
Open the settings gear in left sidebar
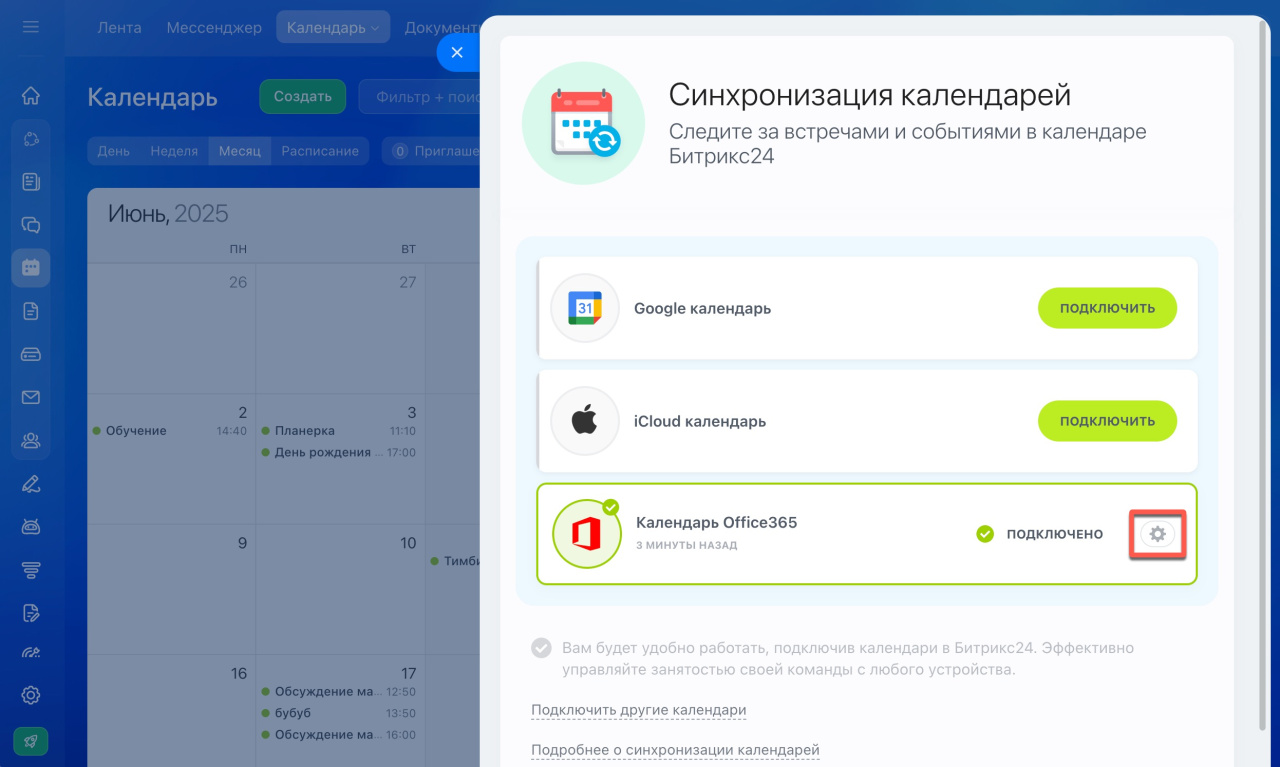[x=31, y=695]
